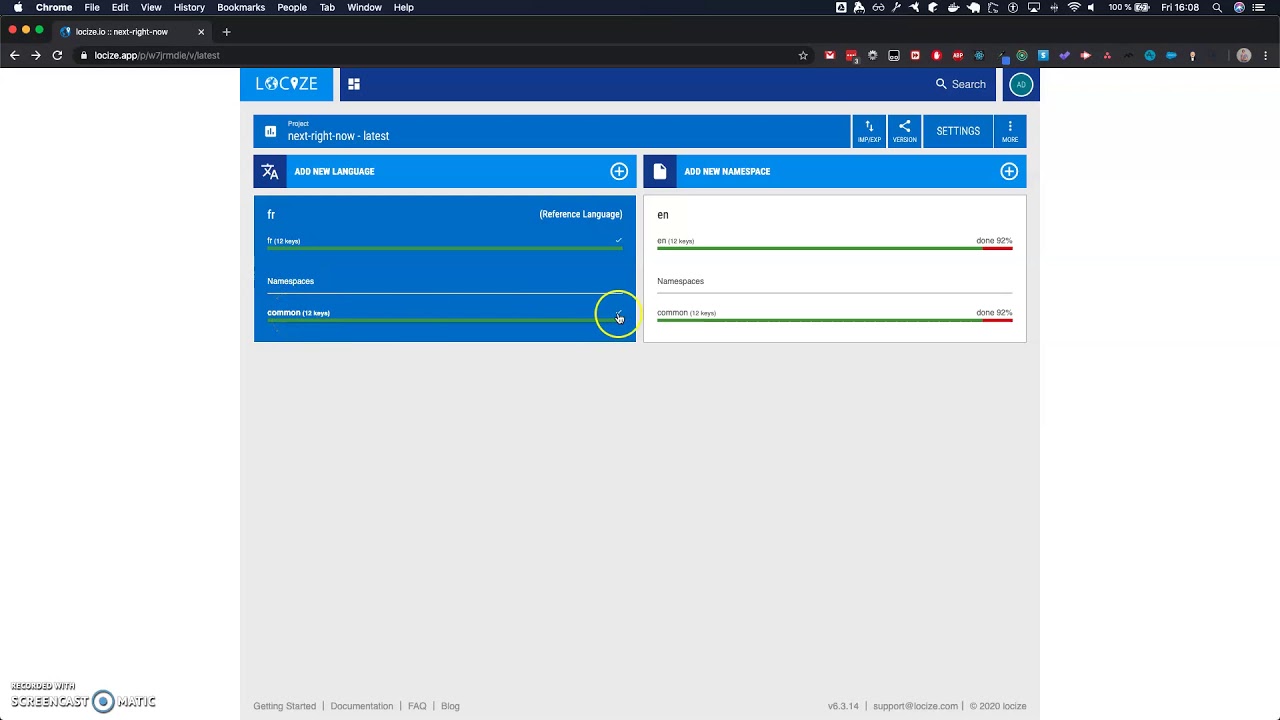Viewport: 1280px width, 720px height.
Task: Open the People menu
Action: 292,7
